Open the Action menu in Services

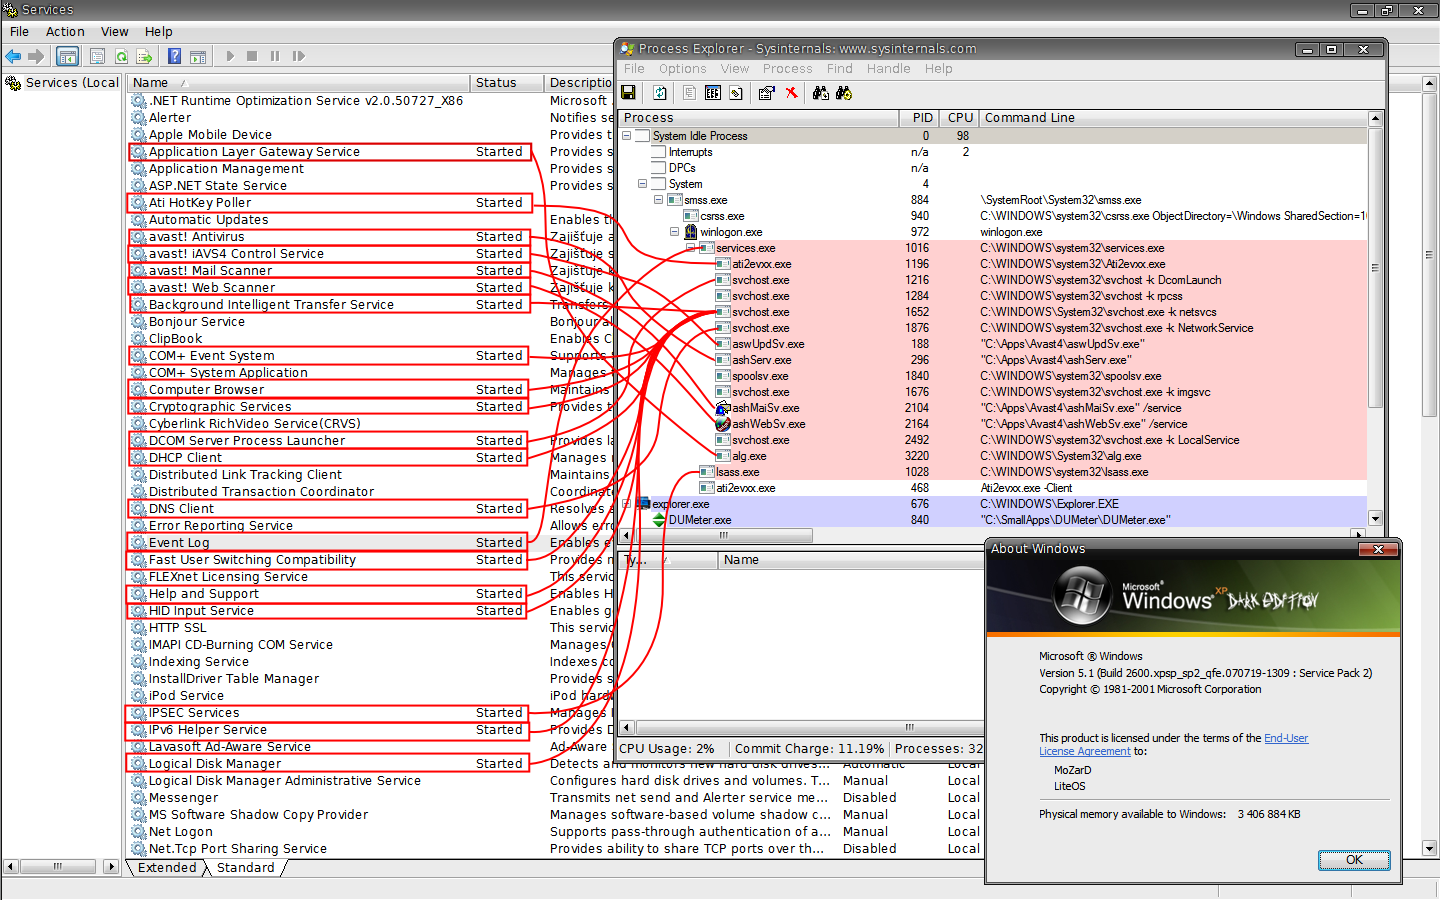point(65,32)
